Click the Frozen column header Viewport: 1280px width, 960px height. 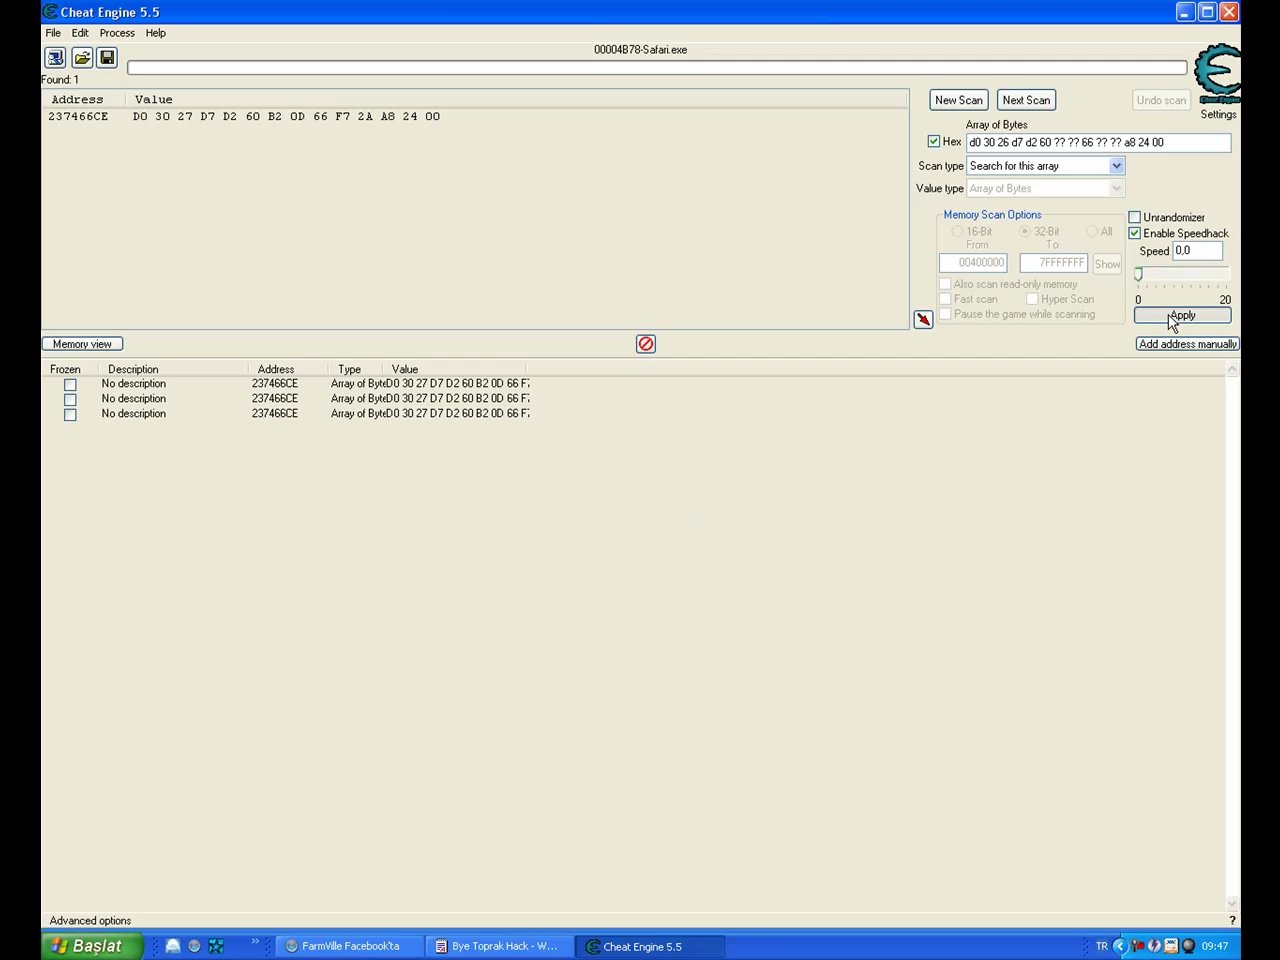65,369
